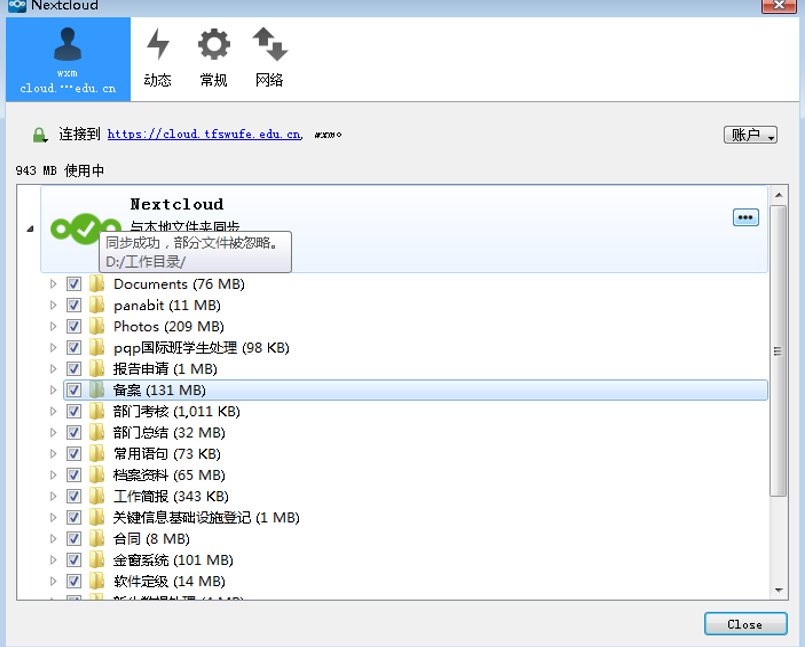The image size is (805, 647).
Task: Click the 部门总结 folder icon
Action: pyautogui.click(x=97, y=432)
